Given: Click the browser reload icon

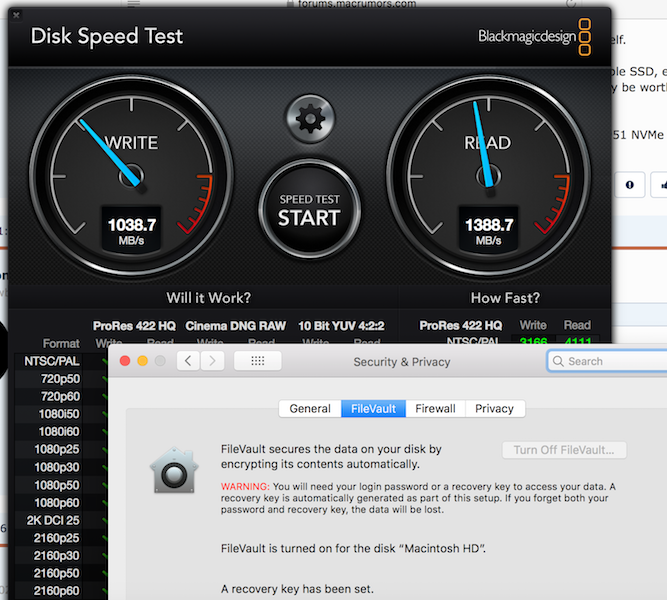Looking at the screenshot, I should pos(571,3).
